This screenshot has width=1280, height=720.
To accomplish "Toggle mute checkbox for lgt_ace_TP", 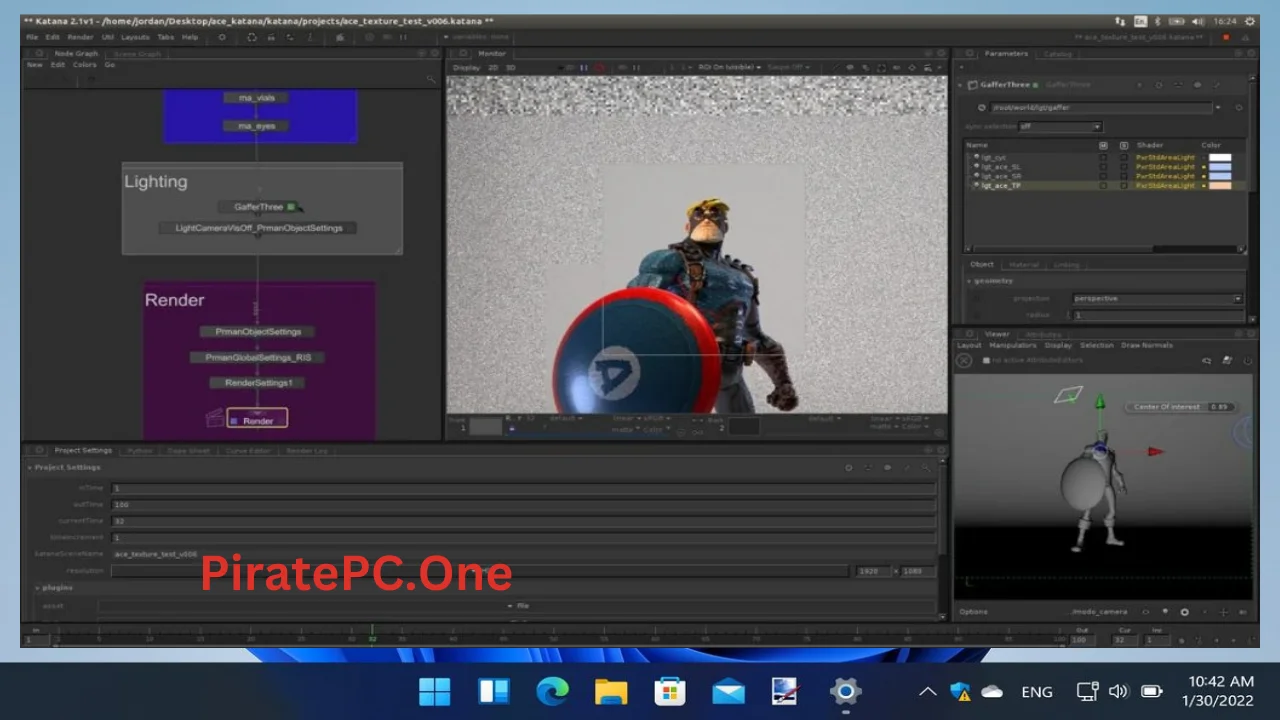I will [x=1103, y=186].
